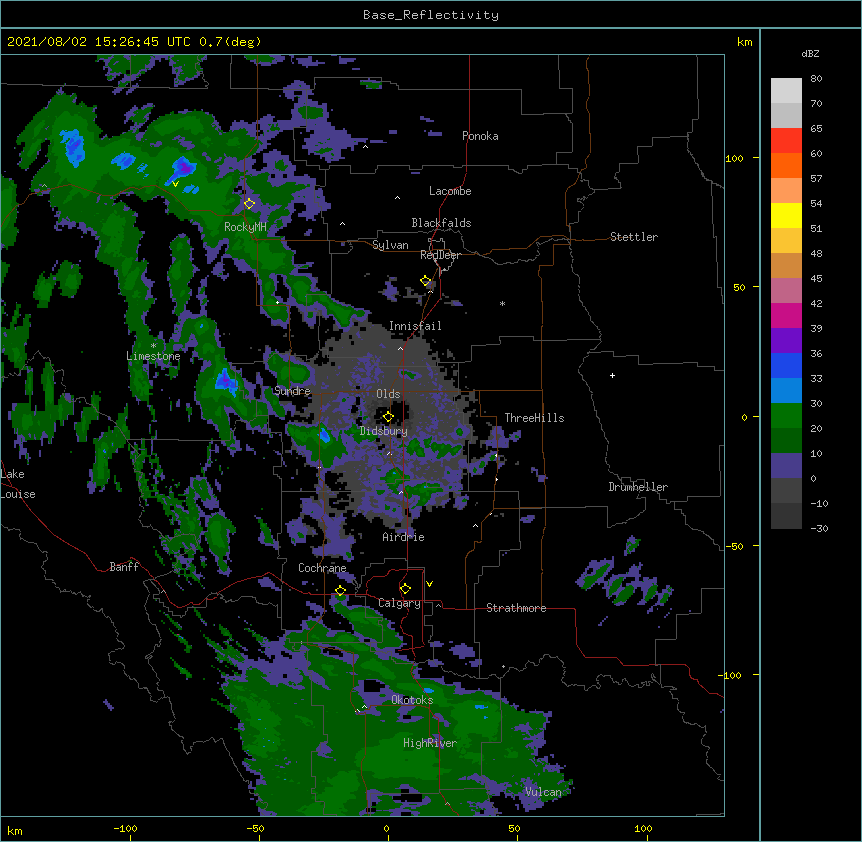This screenshot has height=842, width=862.
Task: Click the Innisfail city label
Action: pyautogui.click(x=415, y=326)
